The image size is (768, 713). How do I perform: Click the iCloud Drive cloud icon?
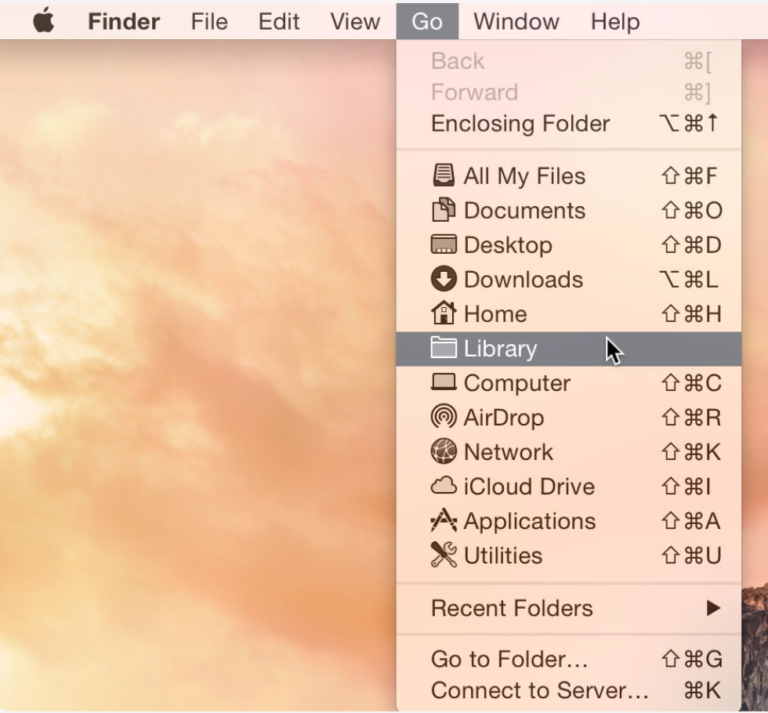click(444, 485)
